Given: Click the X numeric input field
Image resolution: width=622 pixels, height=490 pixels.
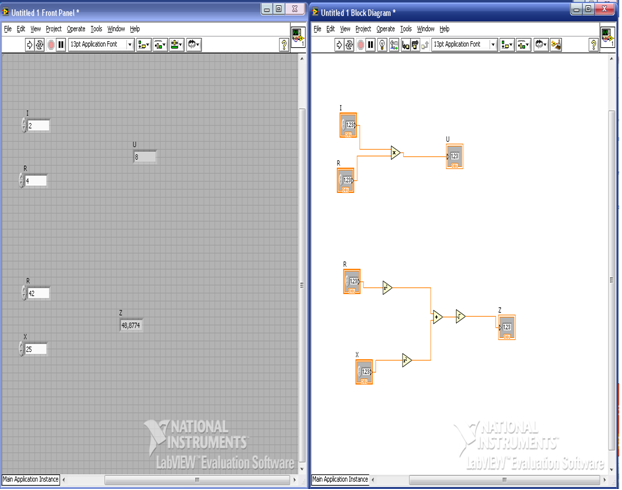Looking at the screenshot, I should [x=38, y=349].
